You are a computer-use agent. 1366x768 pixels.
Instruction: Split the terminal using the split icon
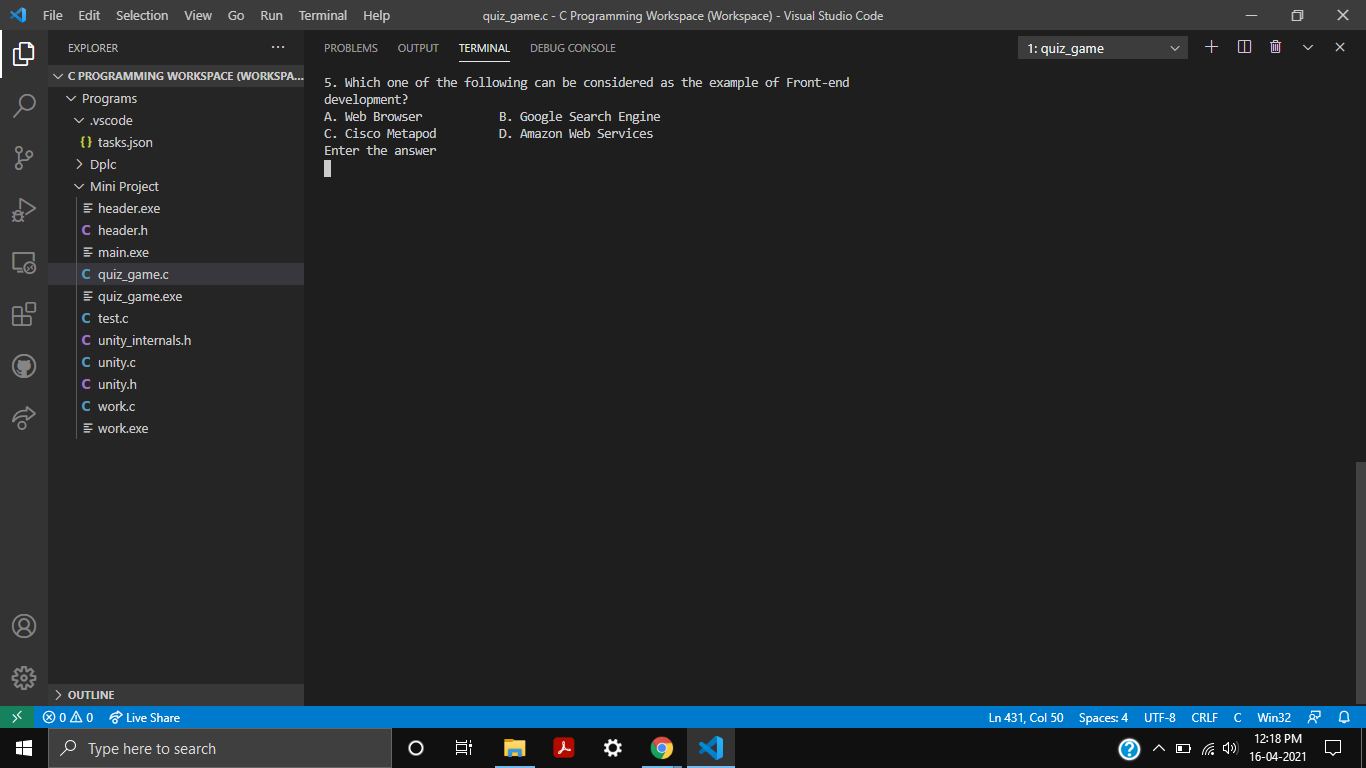pyautogui.click(x=1243, y=46)
